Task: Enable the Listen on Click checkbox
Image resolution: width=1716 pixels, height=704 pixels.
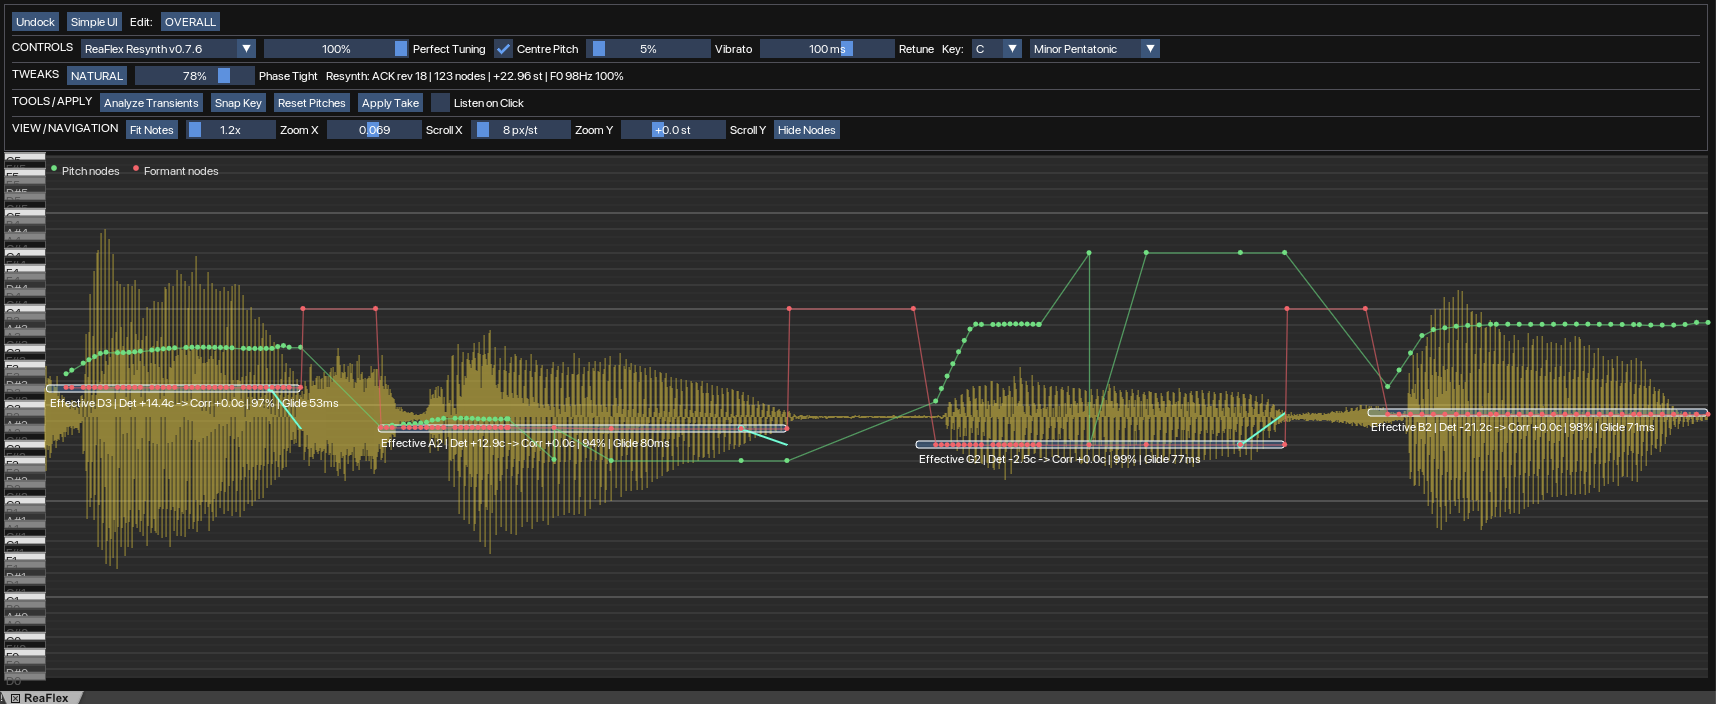Action: (x=440, y=103)
